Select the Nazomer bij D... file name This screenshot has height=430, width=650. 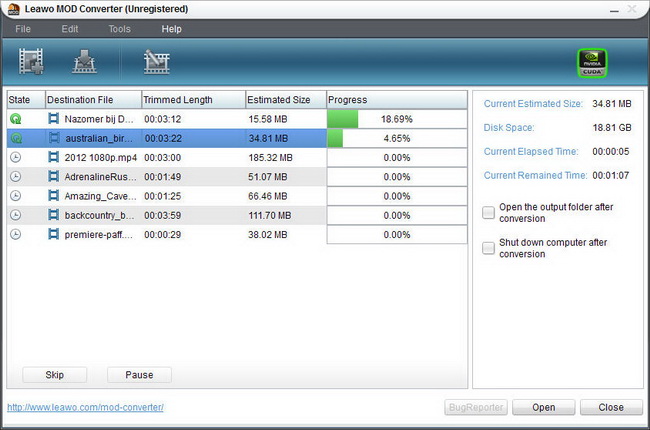point(99,119)
